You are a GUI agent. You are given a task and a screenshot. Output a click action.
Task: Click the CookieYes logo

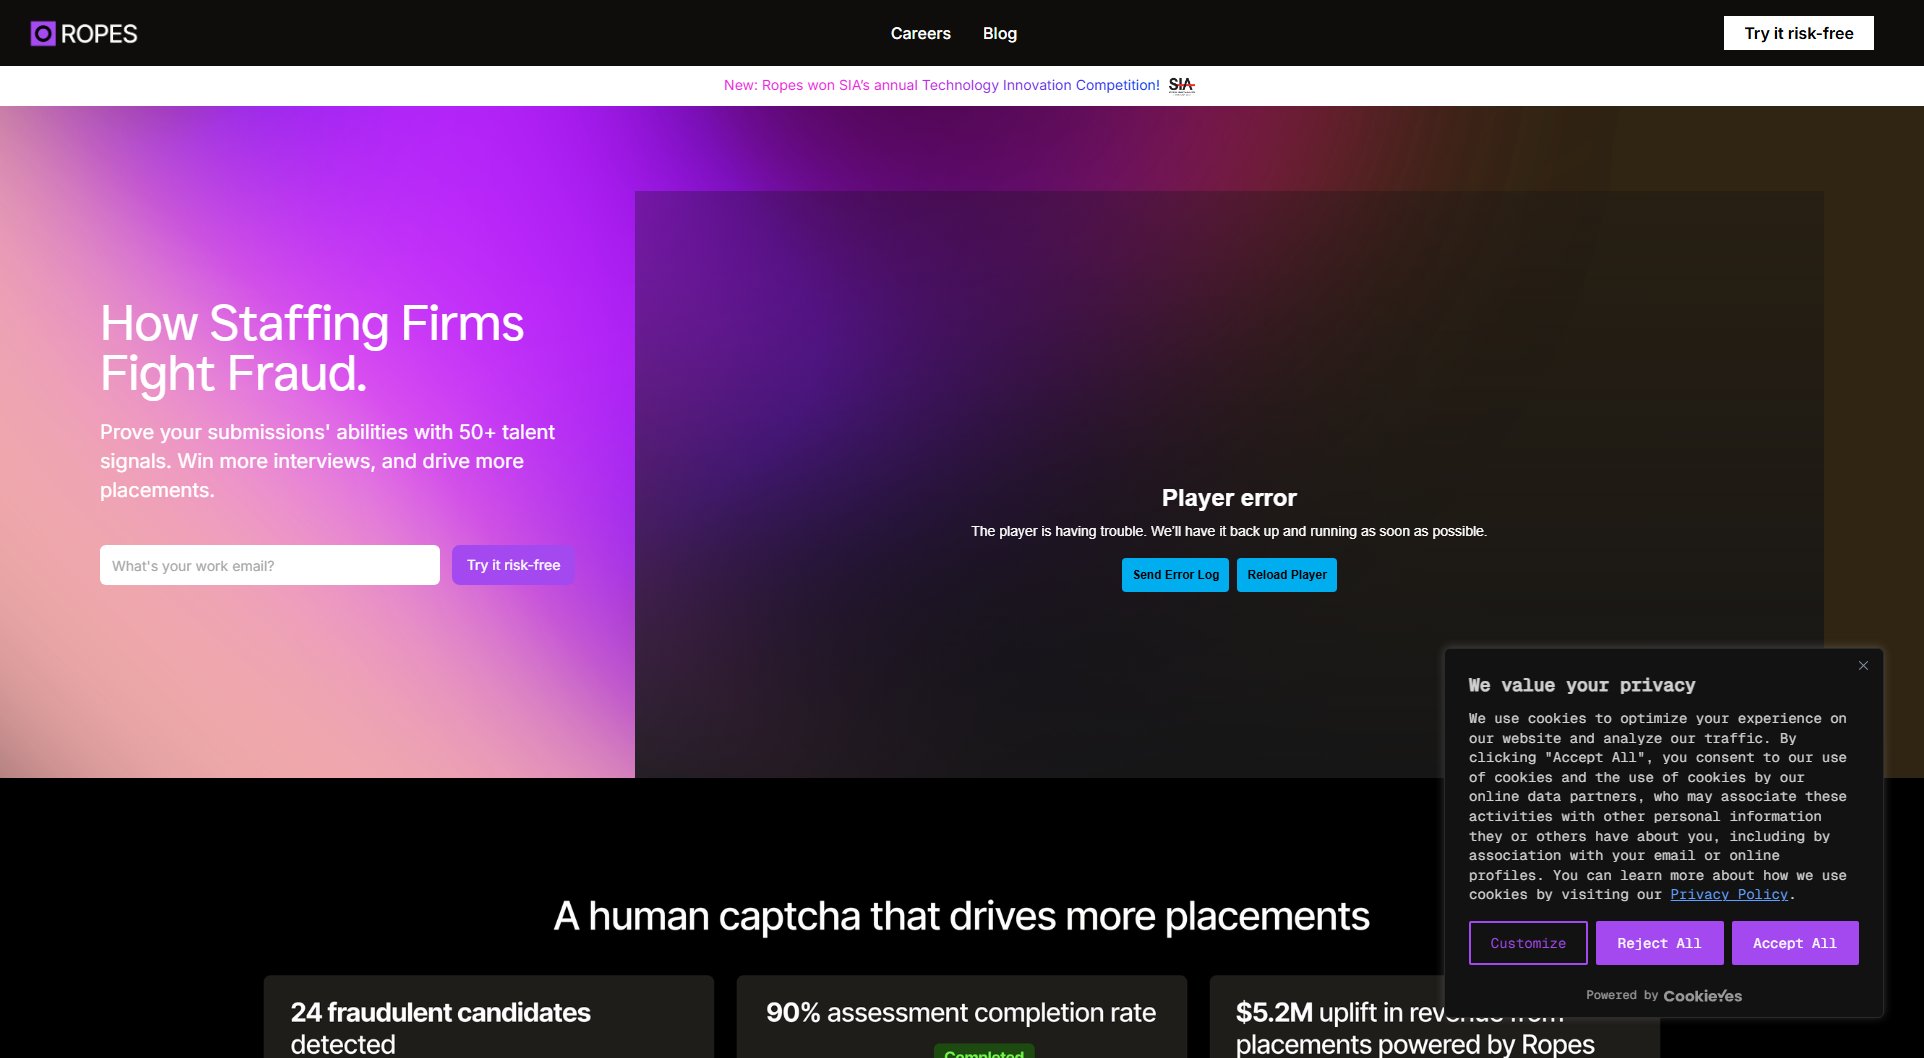pos(1702,996)
